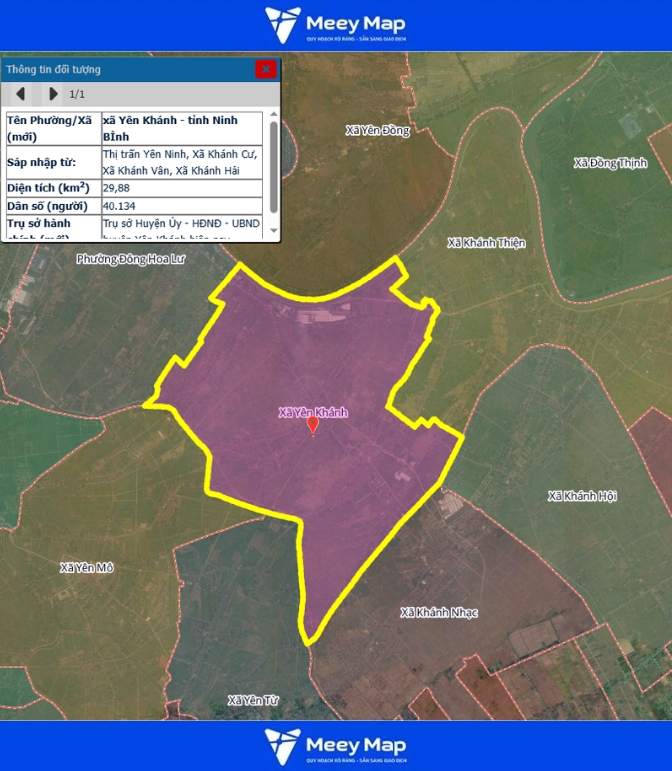This screenshot has height=771, width=672.
Task: Go to the next object record arrow
Action: pos(53,94)
